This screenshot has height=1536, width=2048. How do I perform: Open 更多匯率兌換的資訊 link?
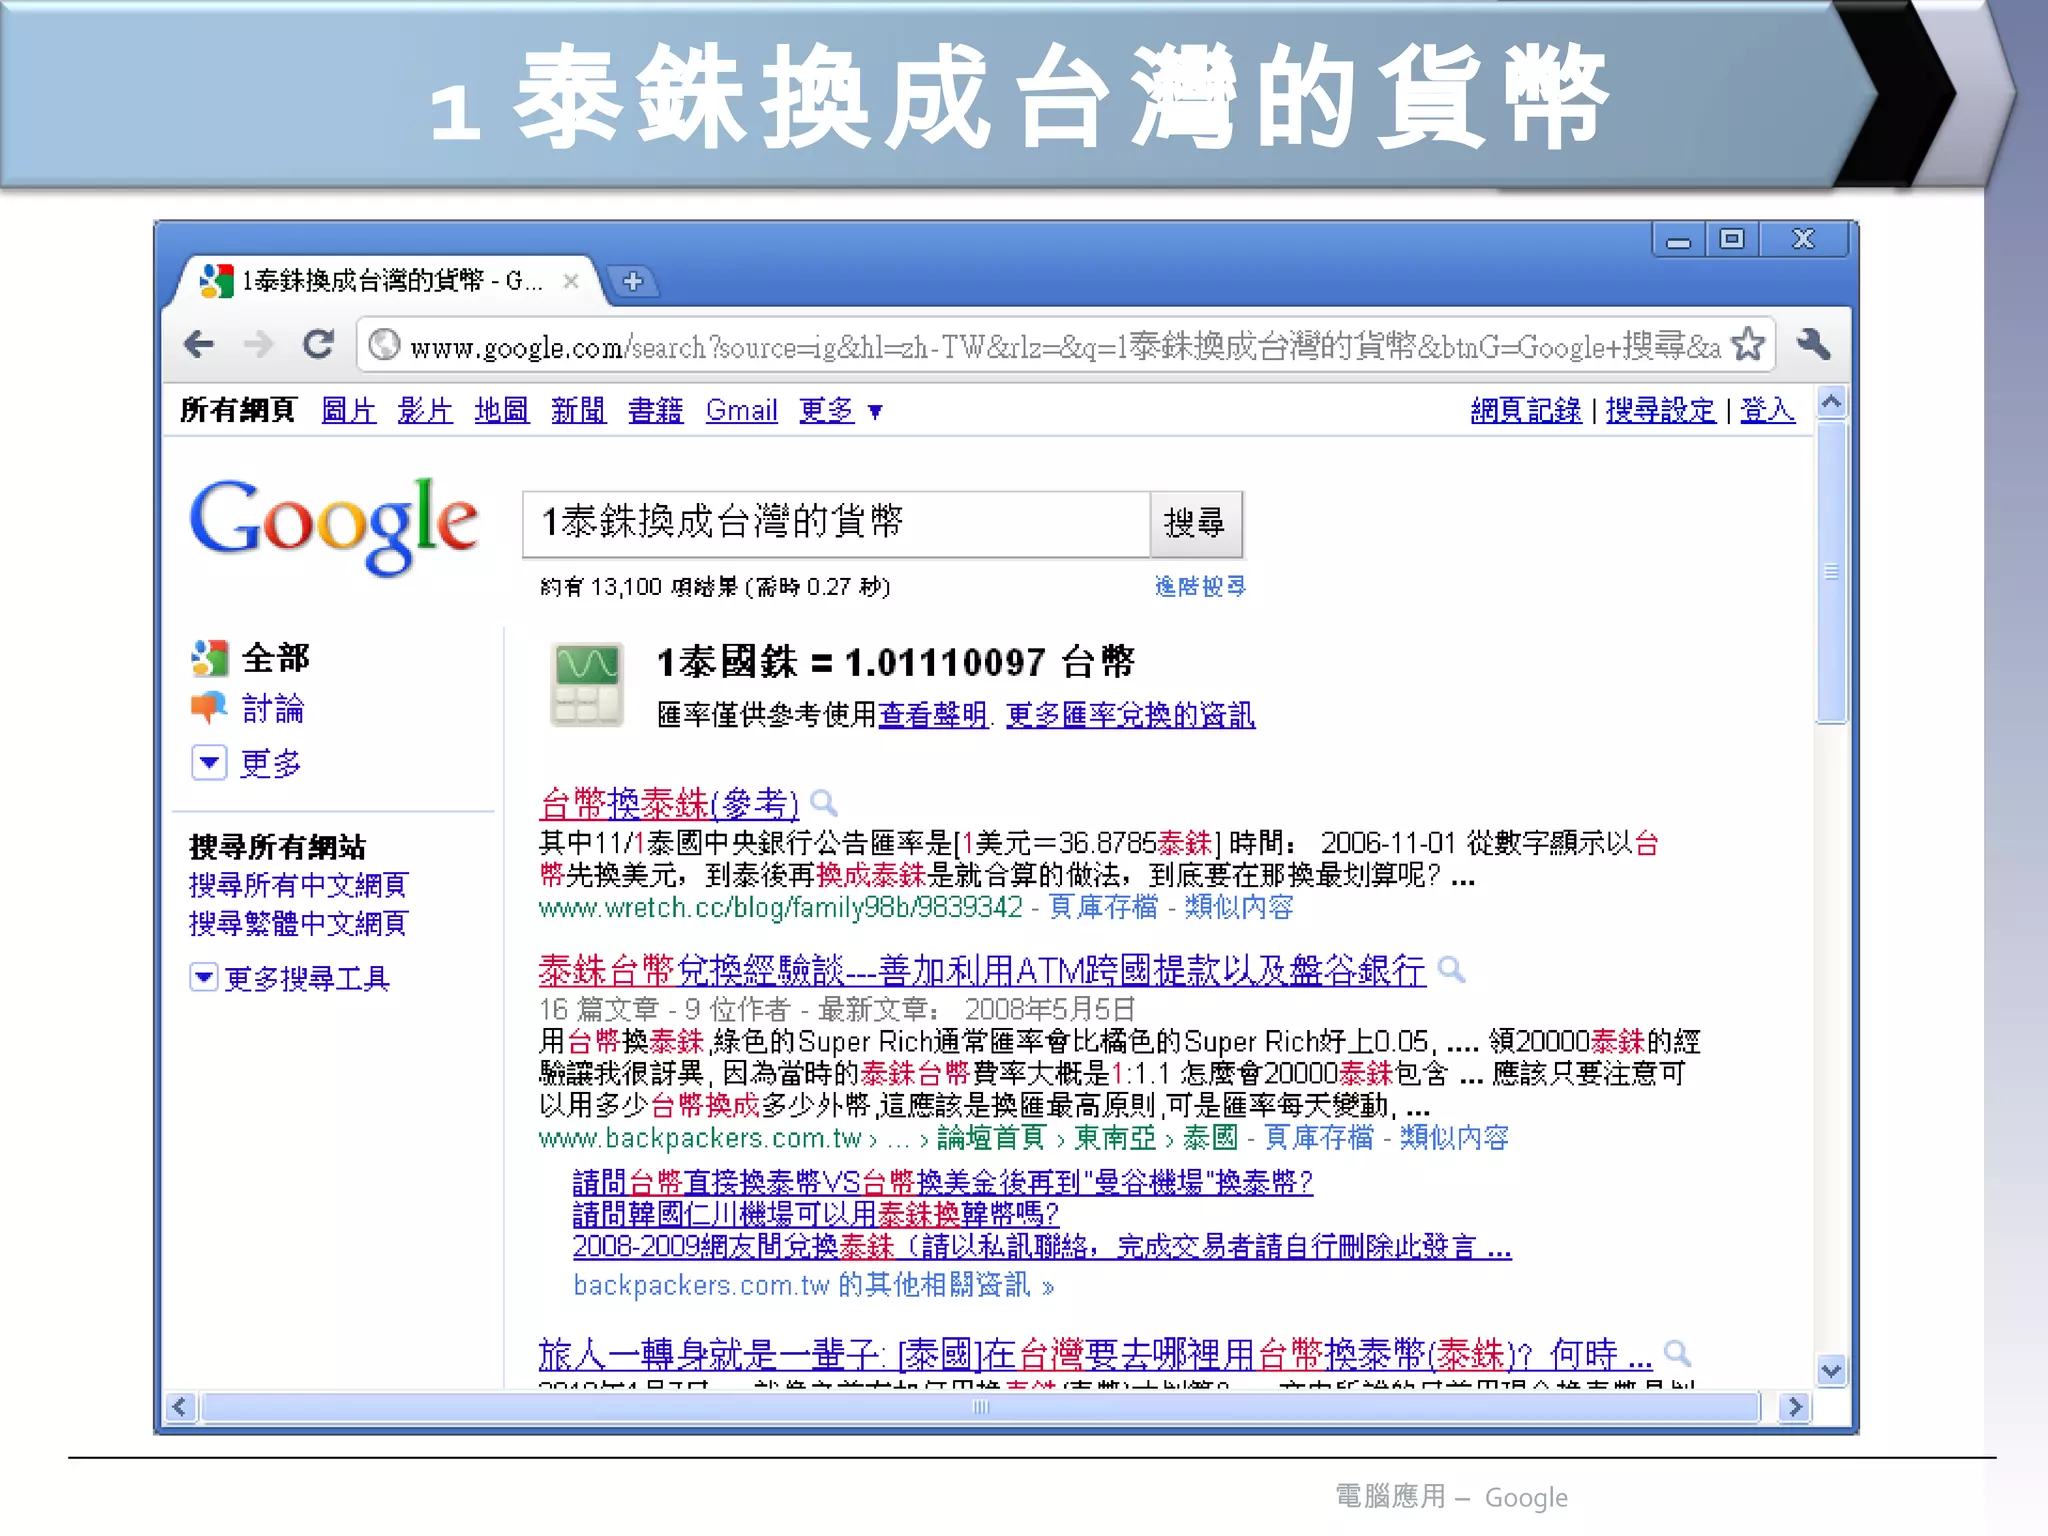(x=1130, y=715)
